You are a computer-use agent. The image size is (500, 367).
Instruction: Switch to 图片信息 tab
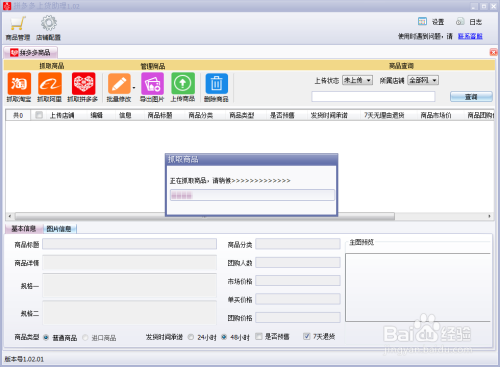coord(60,229)
